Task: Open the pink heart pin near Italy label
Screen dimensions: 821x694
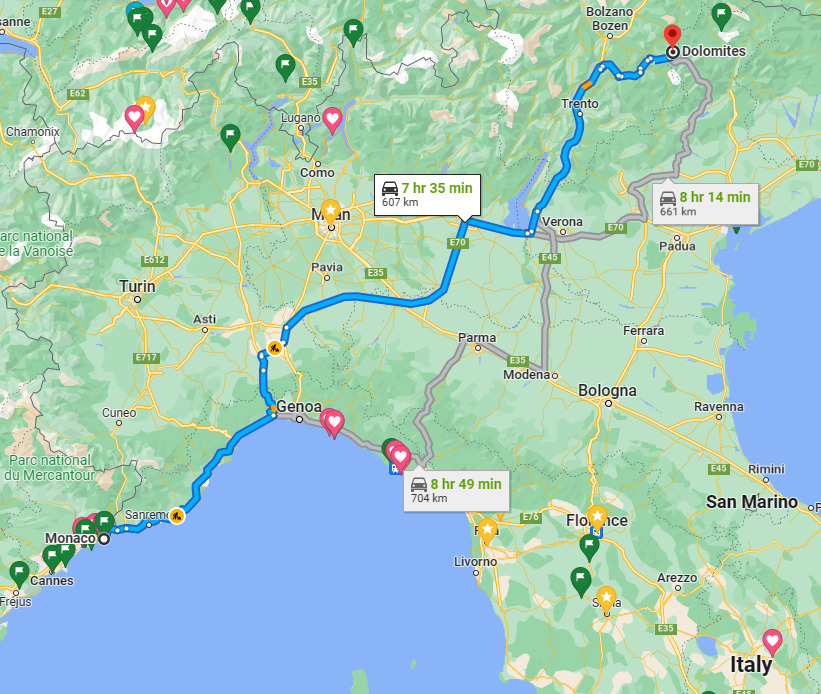Action: point(772,642)
